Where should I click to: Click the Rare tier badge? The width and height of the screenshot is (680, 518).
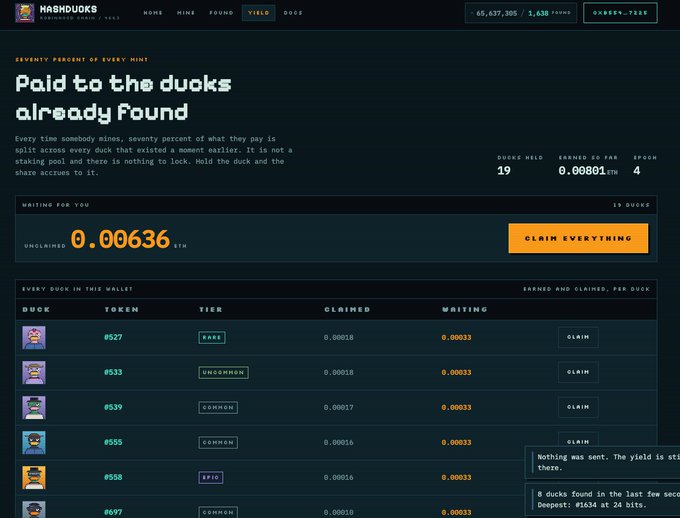click(x=212, y=338)
